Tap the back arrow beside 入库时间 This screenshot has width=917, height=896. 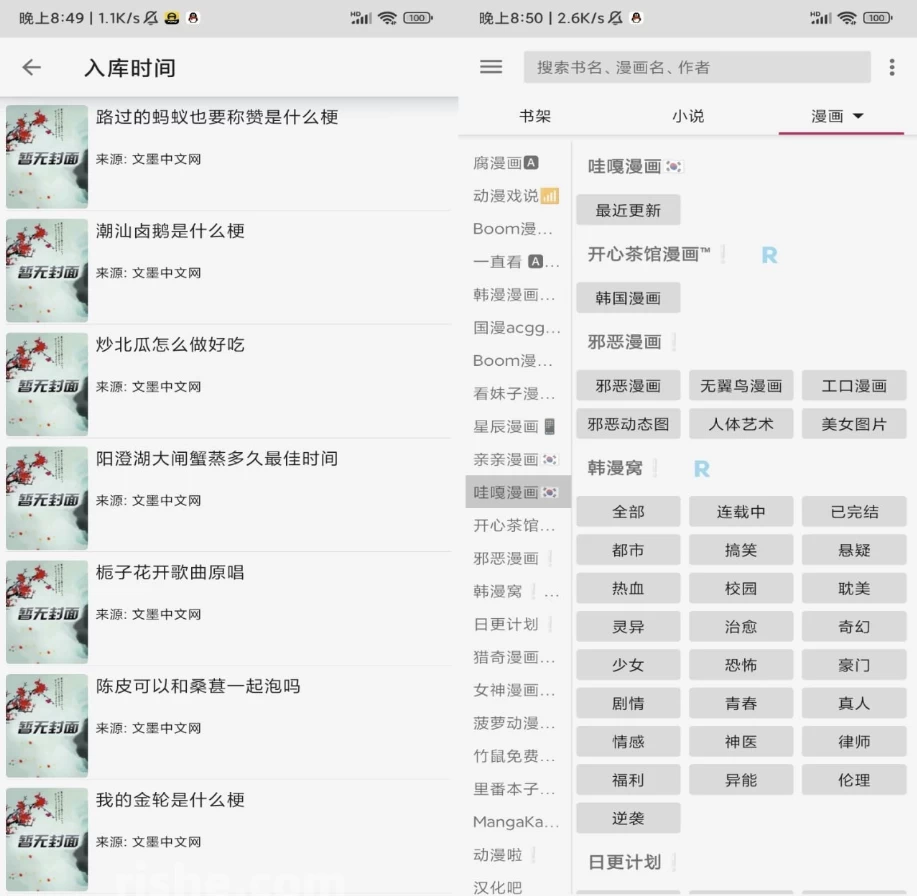click(x=32, y=67)
